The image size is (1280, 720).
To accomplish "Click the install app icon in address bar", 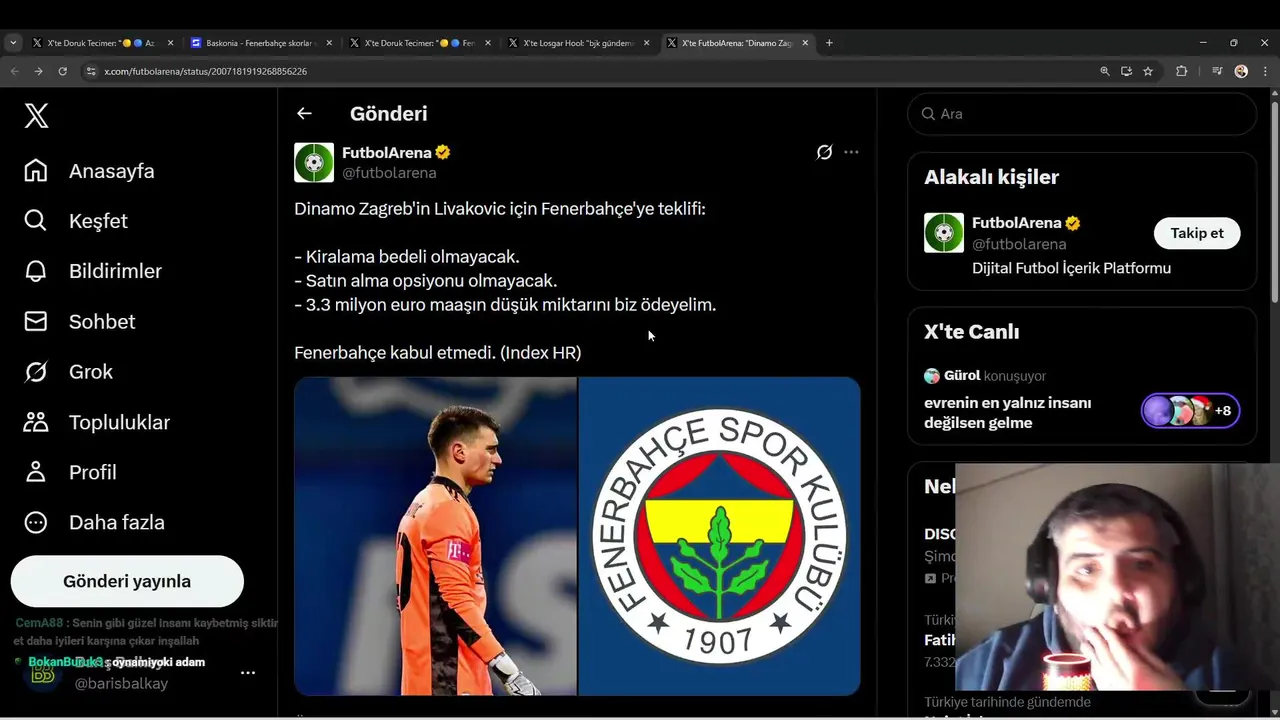I will click(1126, 71).
